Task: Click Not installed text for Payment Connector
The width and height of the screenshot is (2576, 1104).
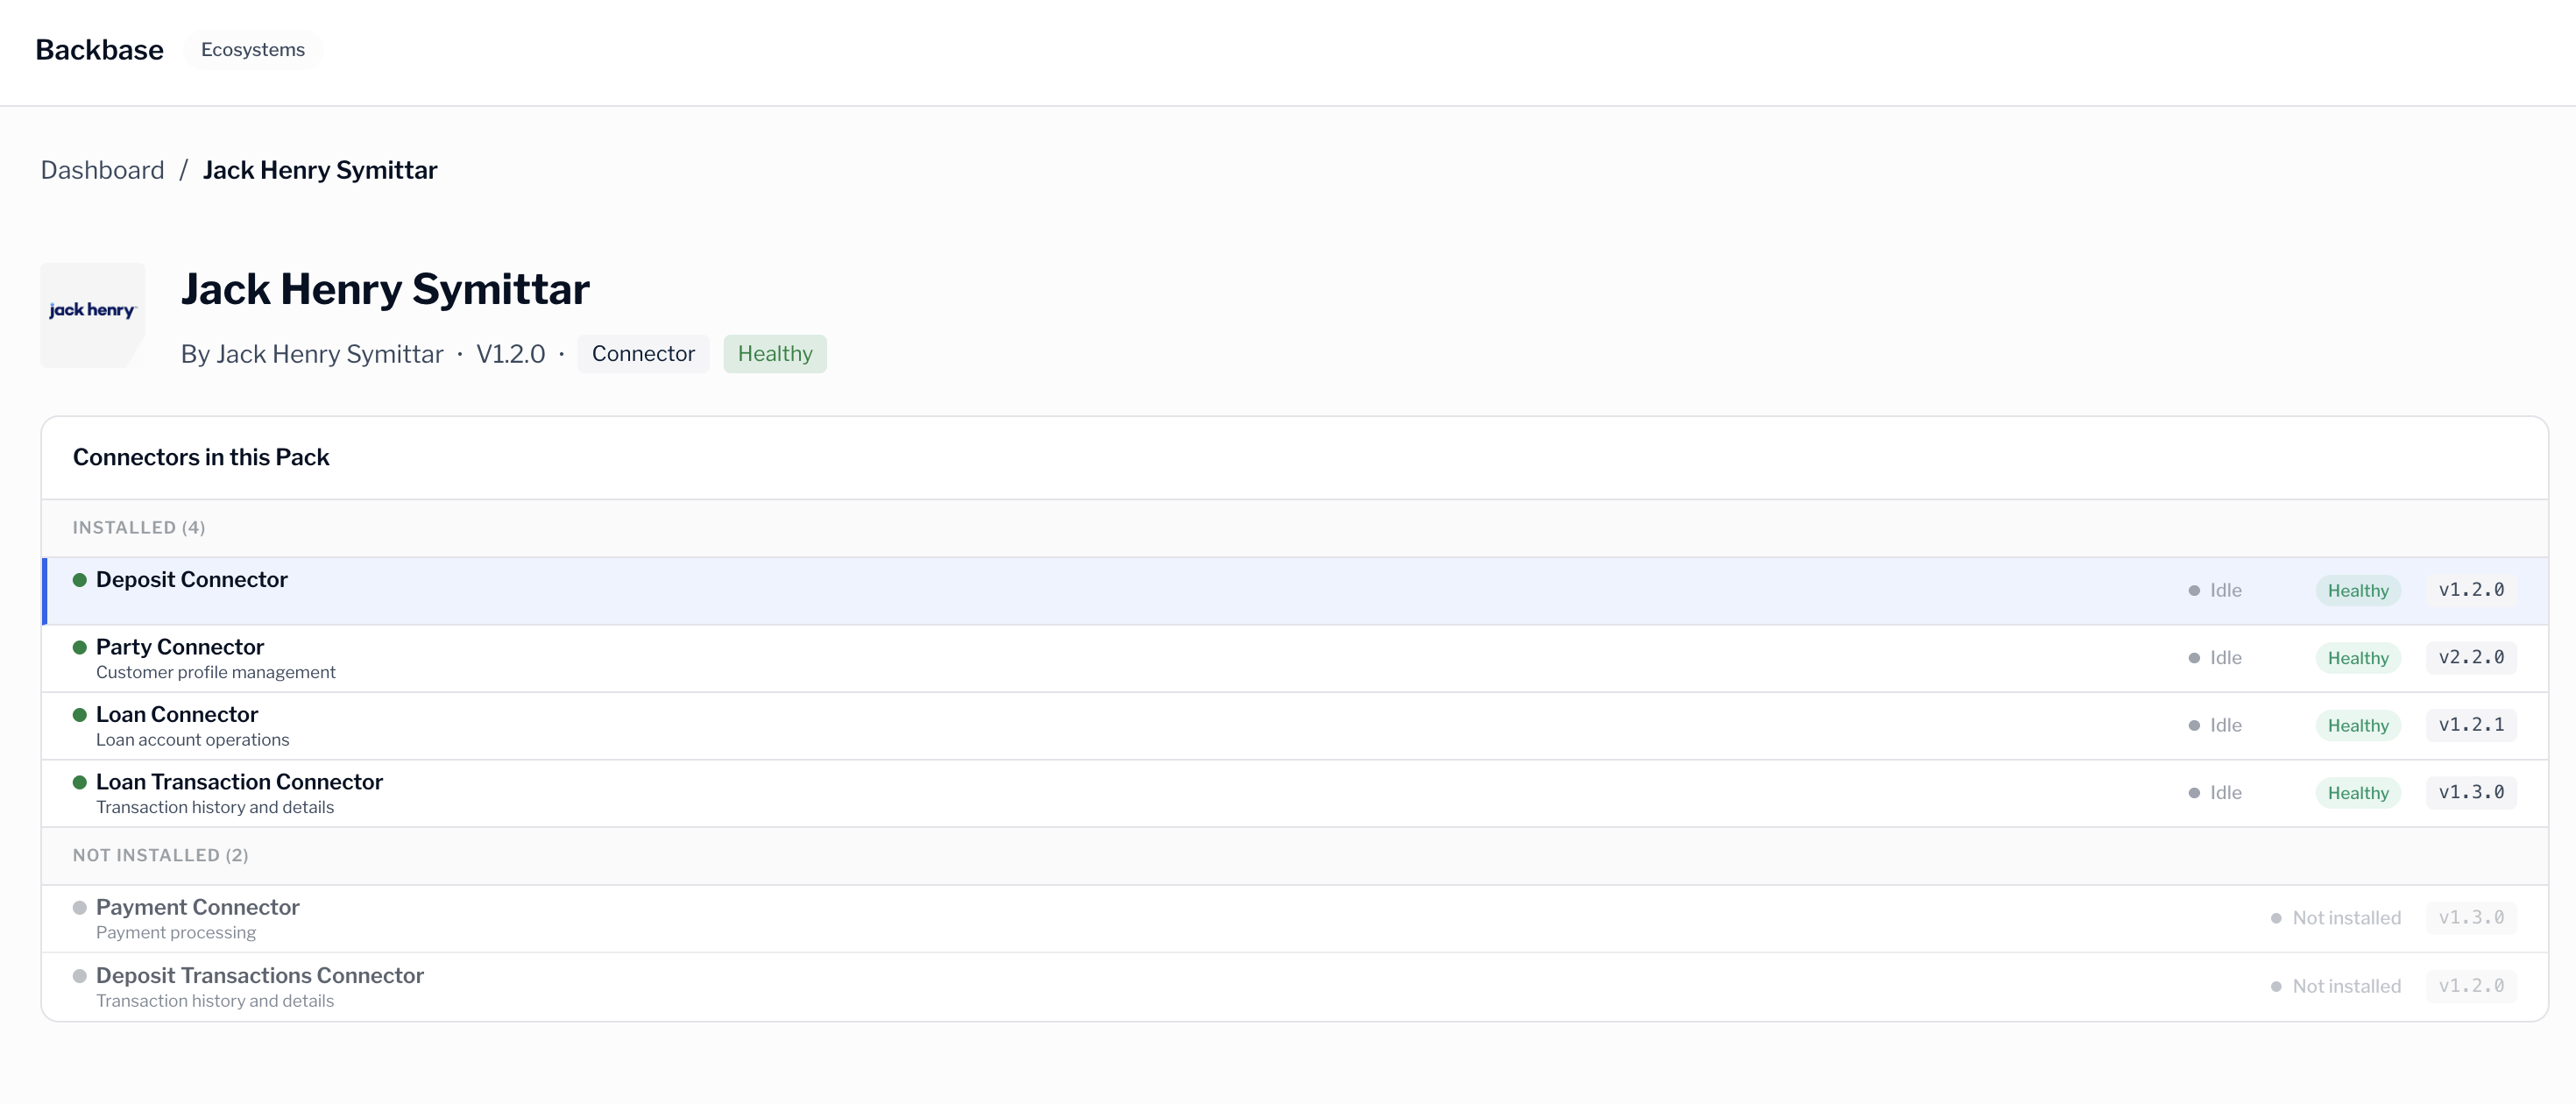Action: click(2347, 918)
